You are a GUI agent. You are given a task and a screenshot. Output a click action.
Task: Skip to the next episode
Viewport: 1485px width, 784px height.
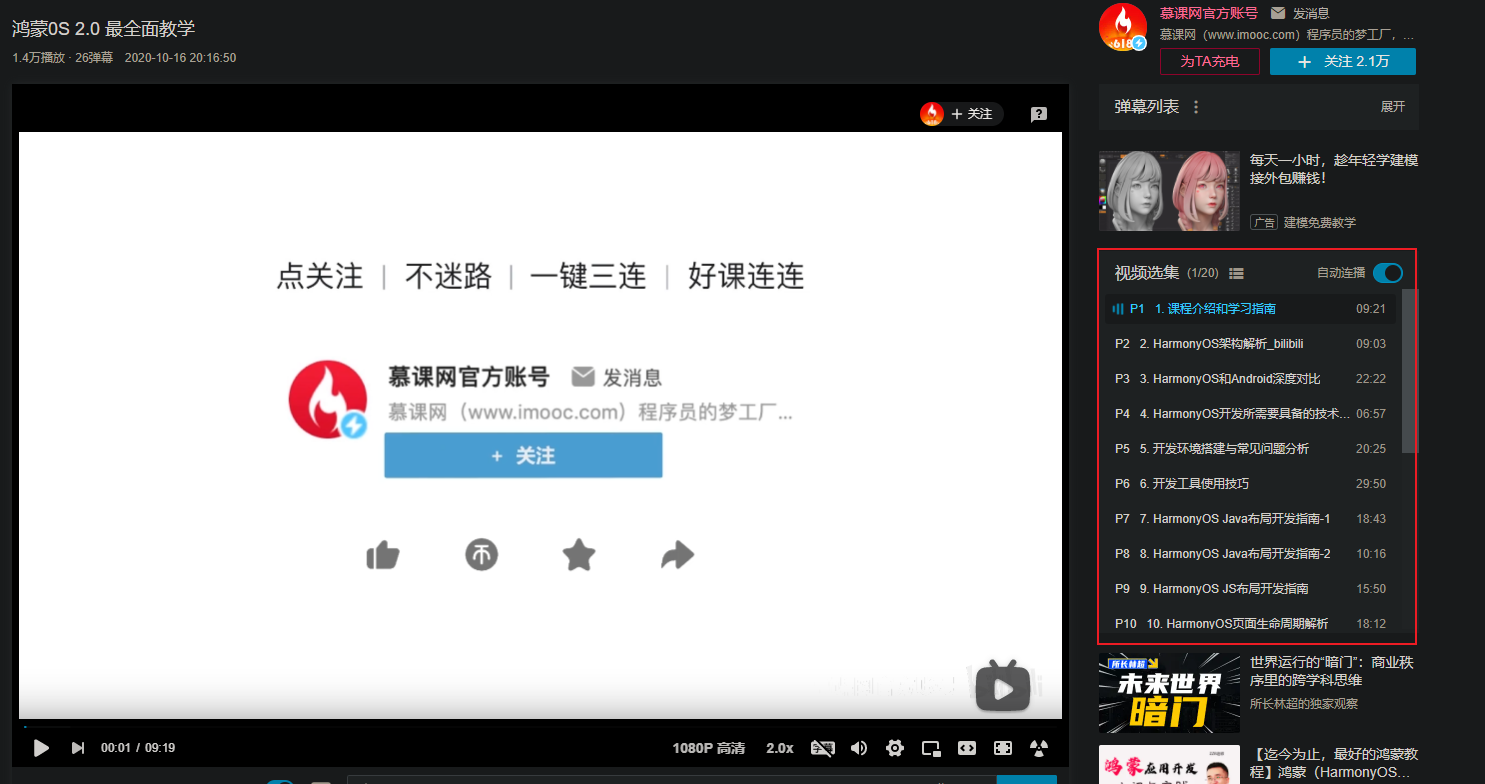click(x=78, y=748)
